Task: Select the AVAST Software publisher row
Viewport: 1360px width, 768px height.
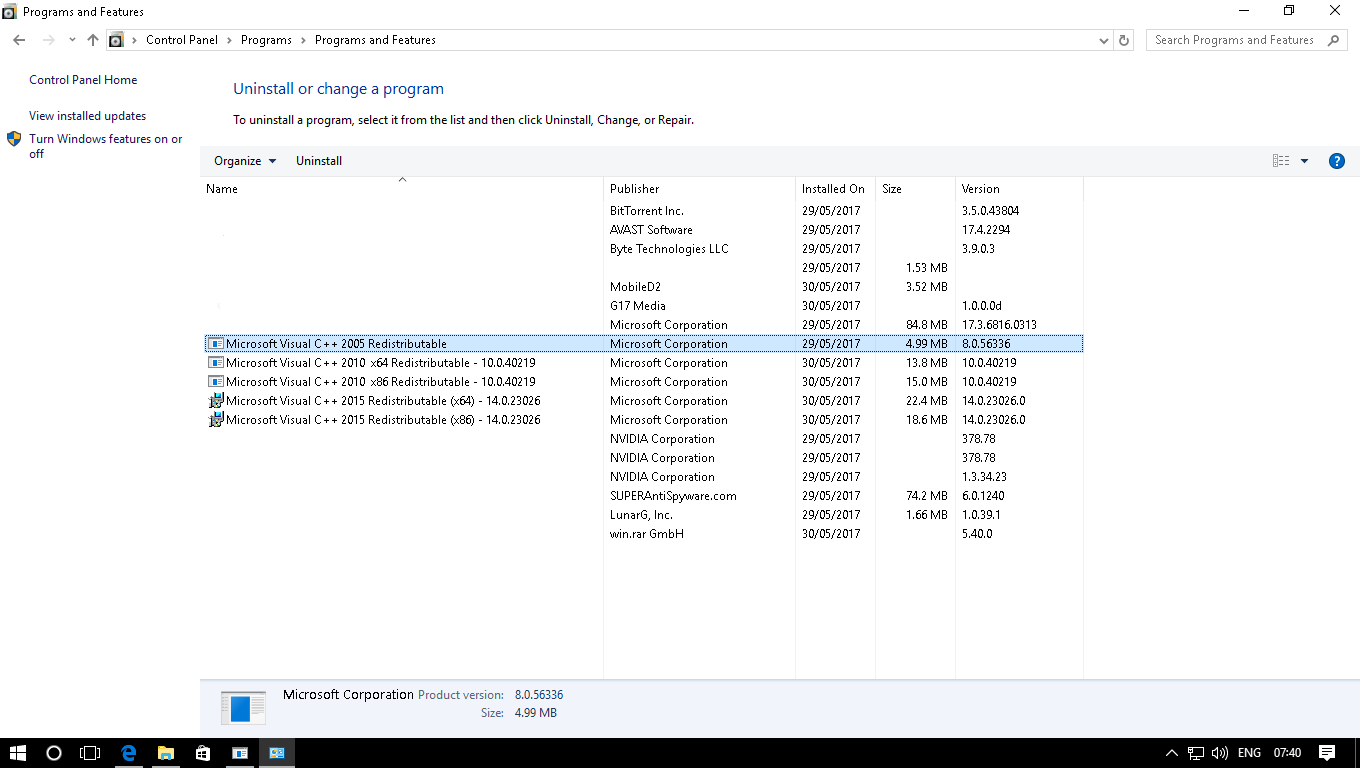Action: (644, 230)
